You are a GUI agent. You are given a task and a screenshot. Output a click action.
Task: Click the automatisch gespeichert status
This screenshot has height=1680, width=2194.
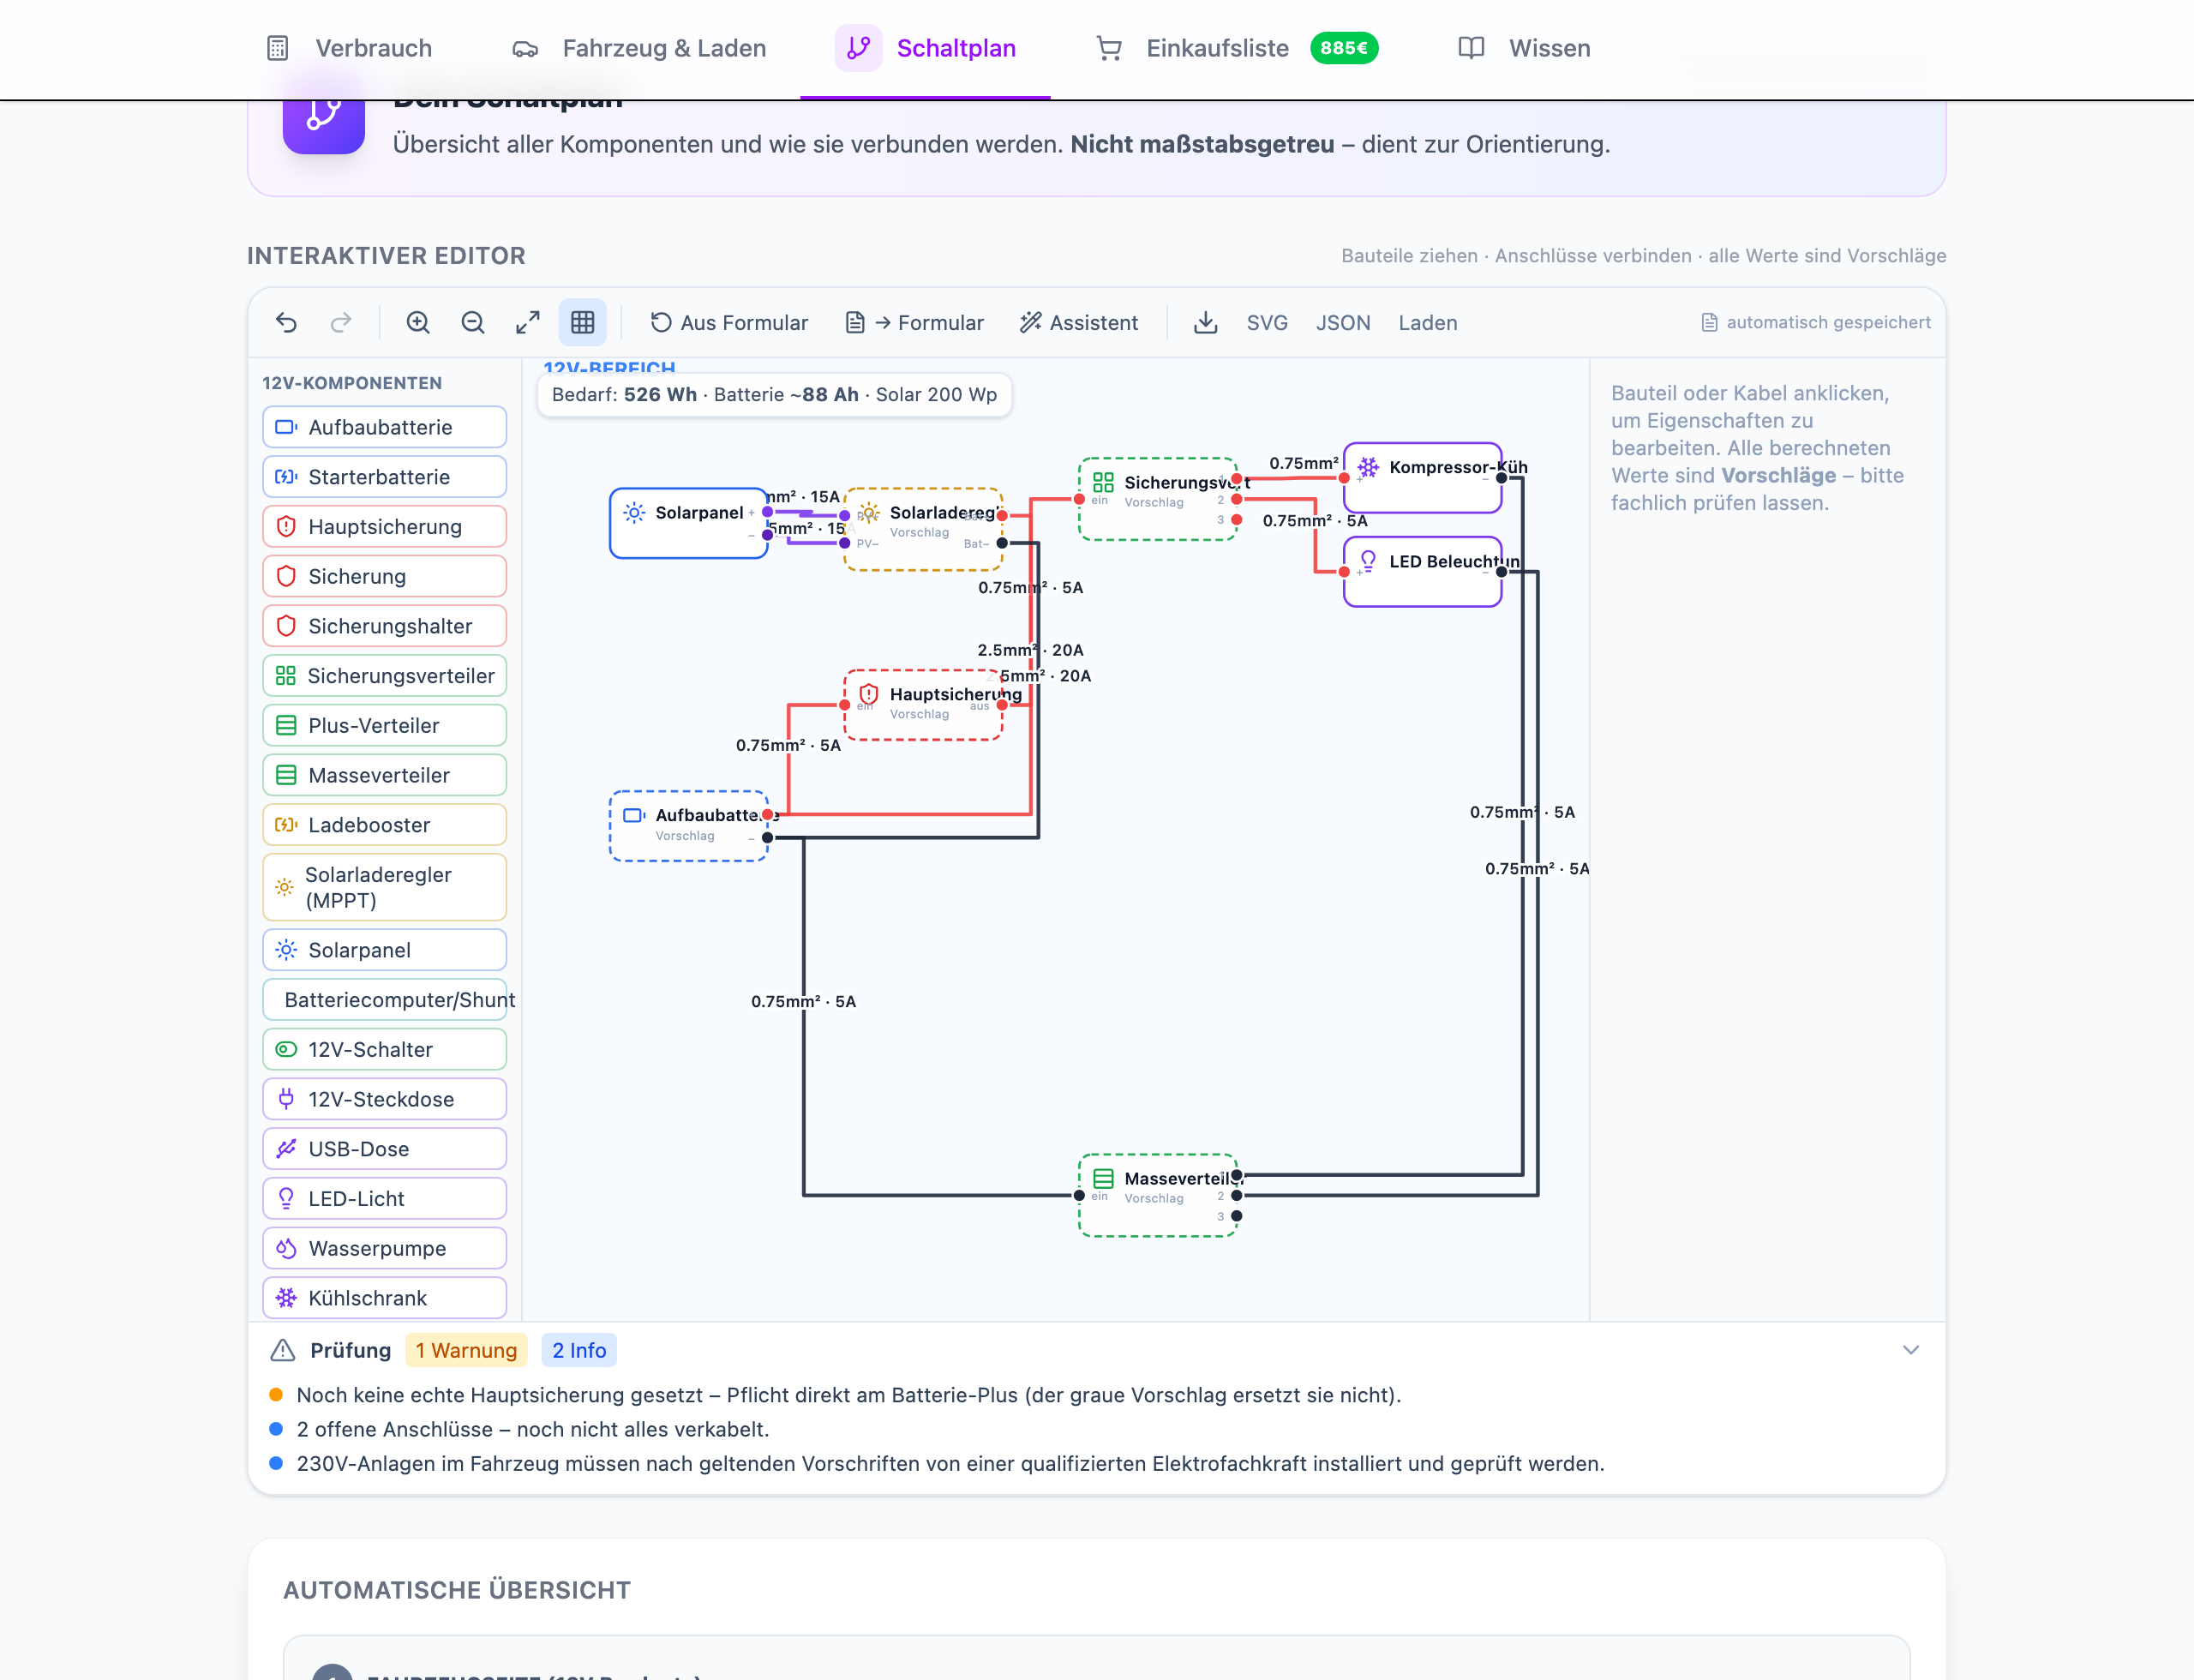point(1816,322)
